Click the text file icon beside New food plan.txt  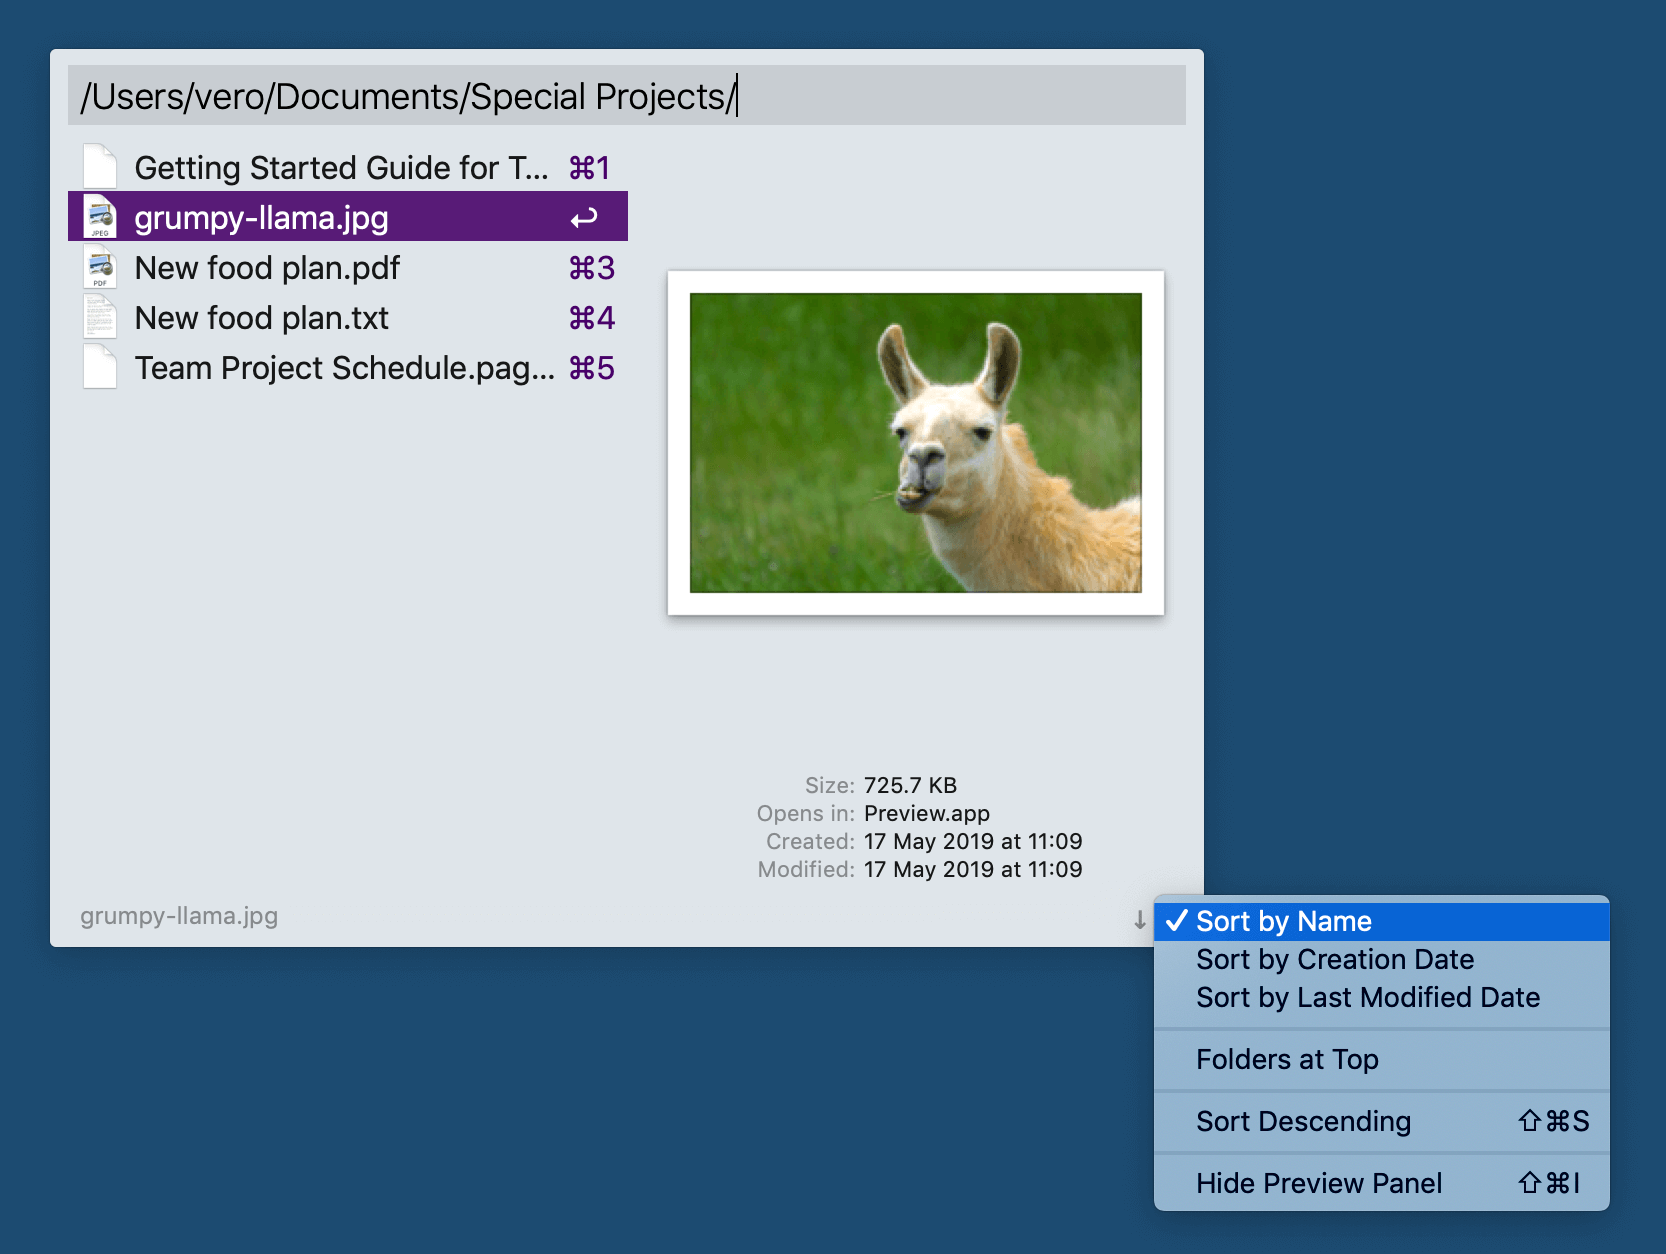tap(99, 317)
